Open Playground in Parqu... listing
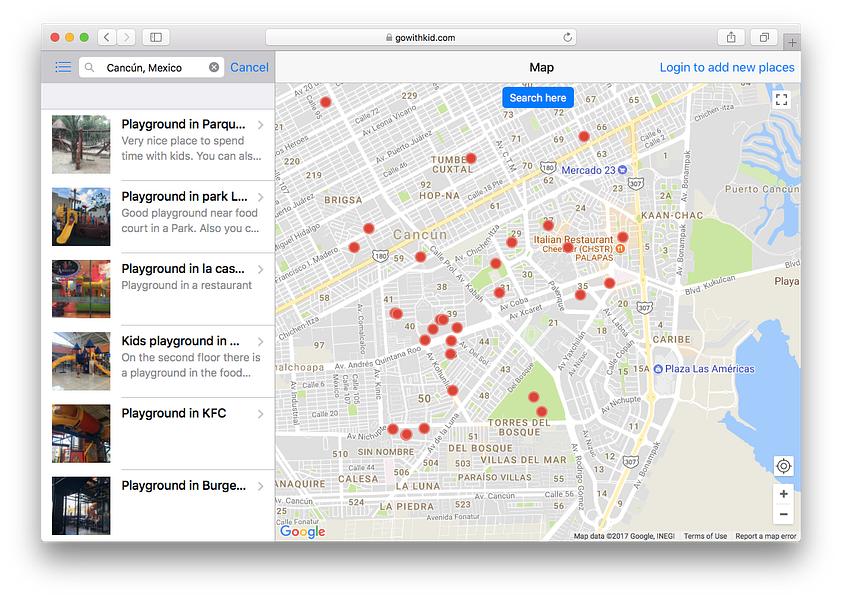The height and width of the screenshot is (600, 842). (158, 144)
